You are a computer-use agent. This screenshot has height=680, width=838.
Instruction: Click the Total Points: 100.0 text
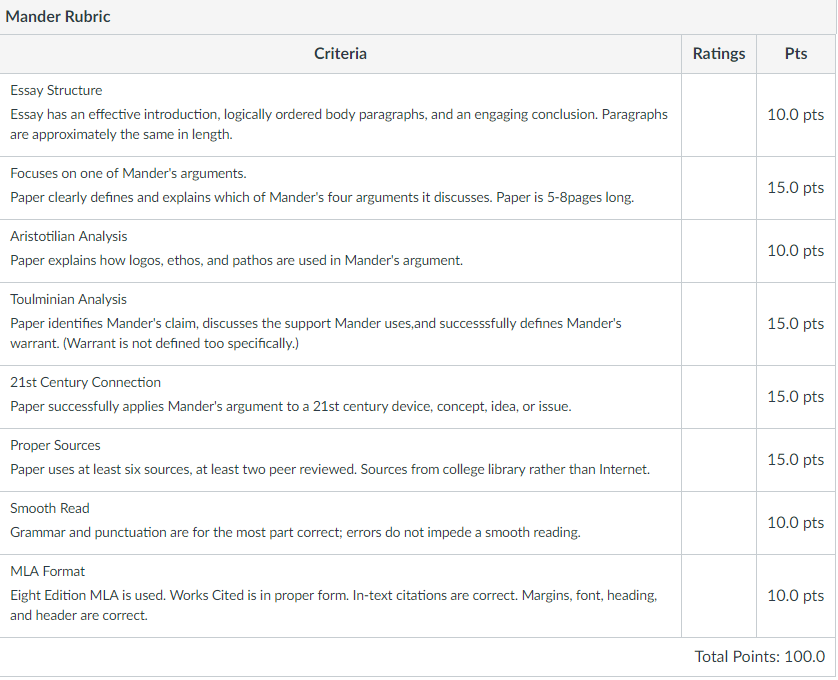click(x=759, y=656)
